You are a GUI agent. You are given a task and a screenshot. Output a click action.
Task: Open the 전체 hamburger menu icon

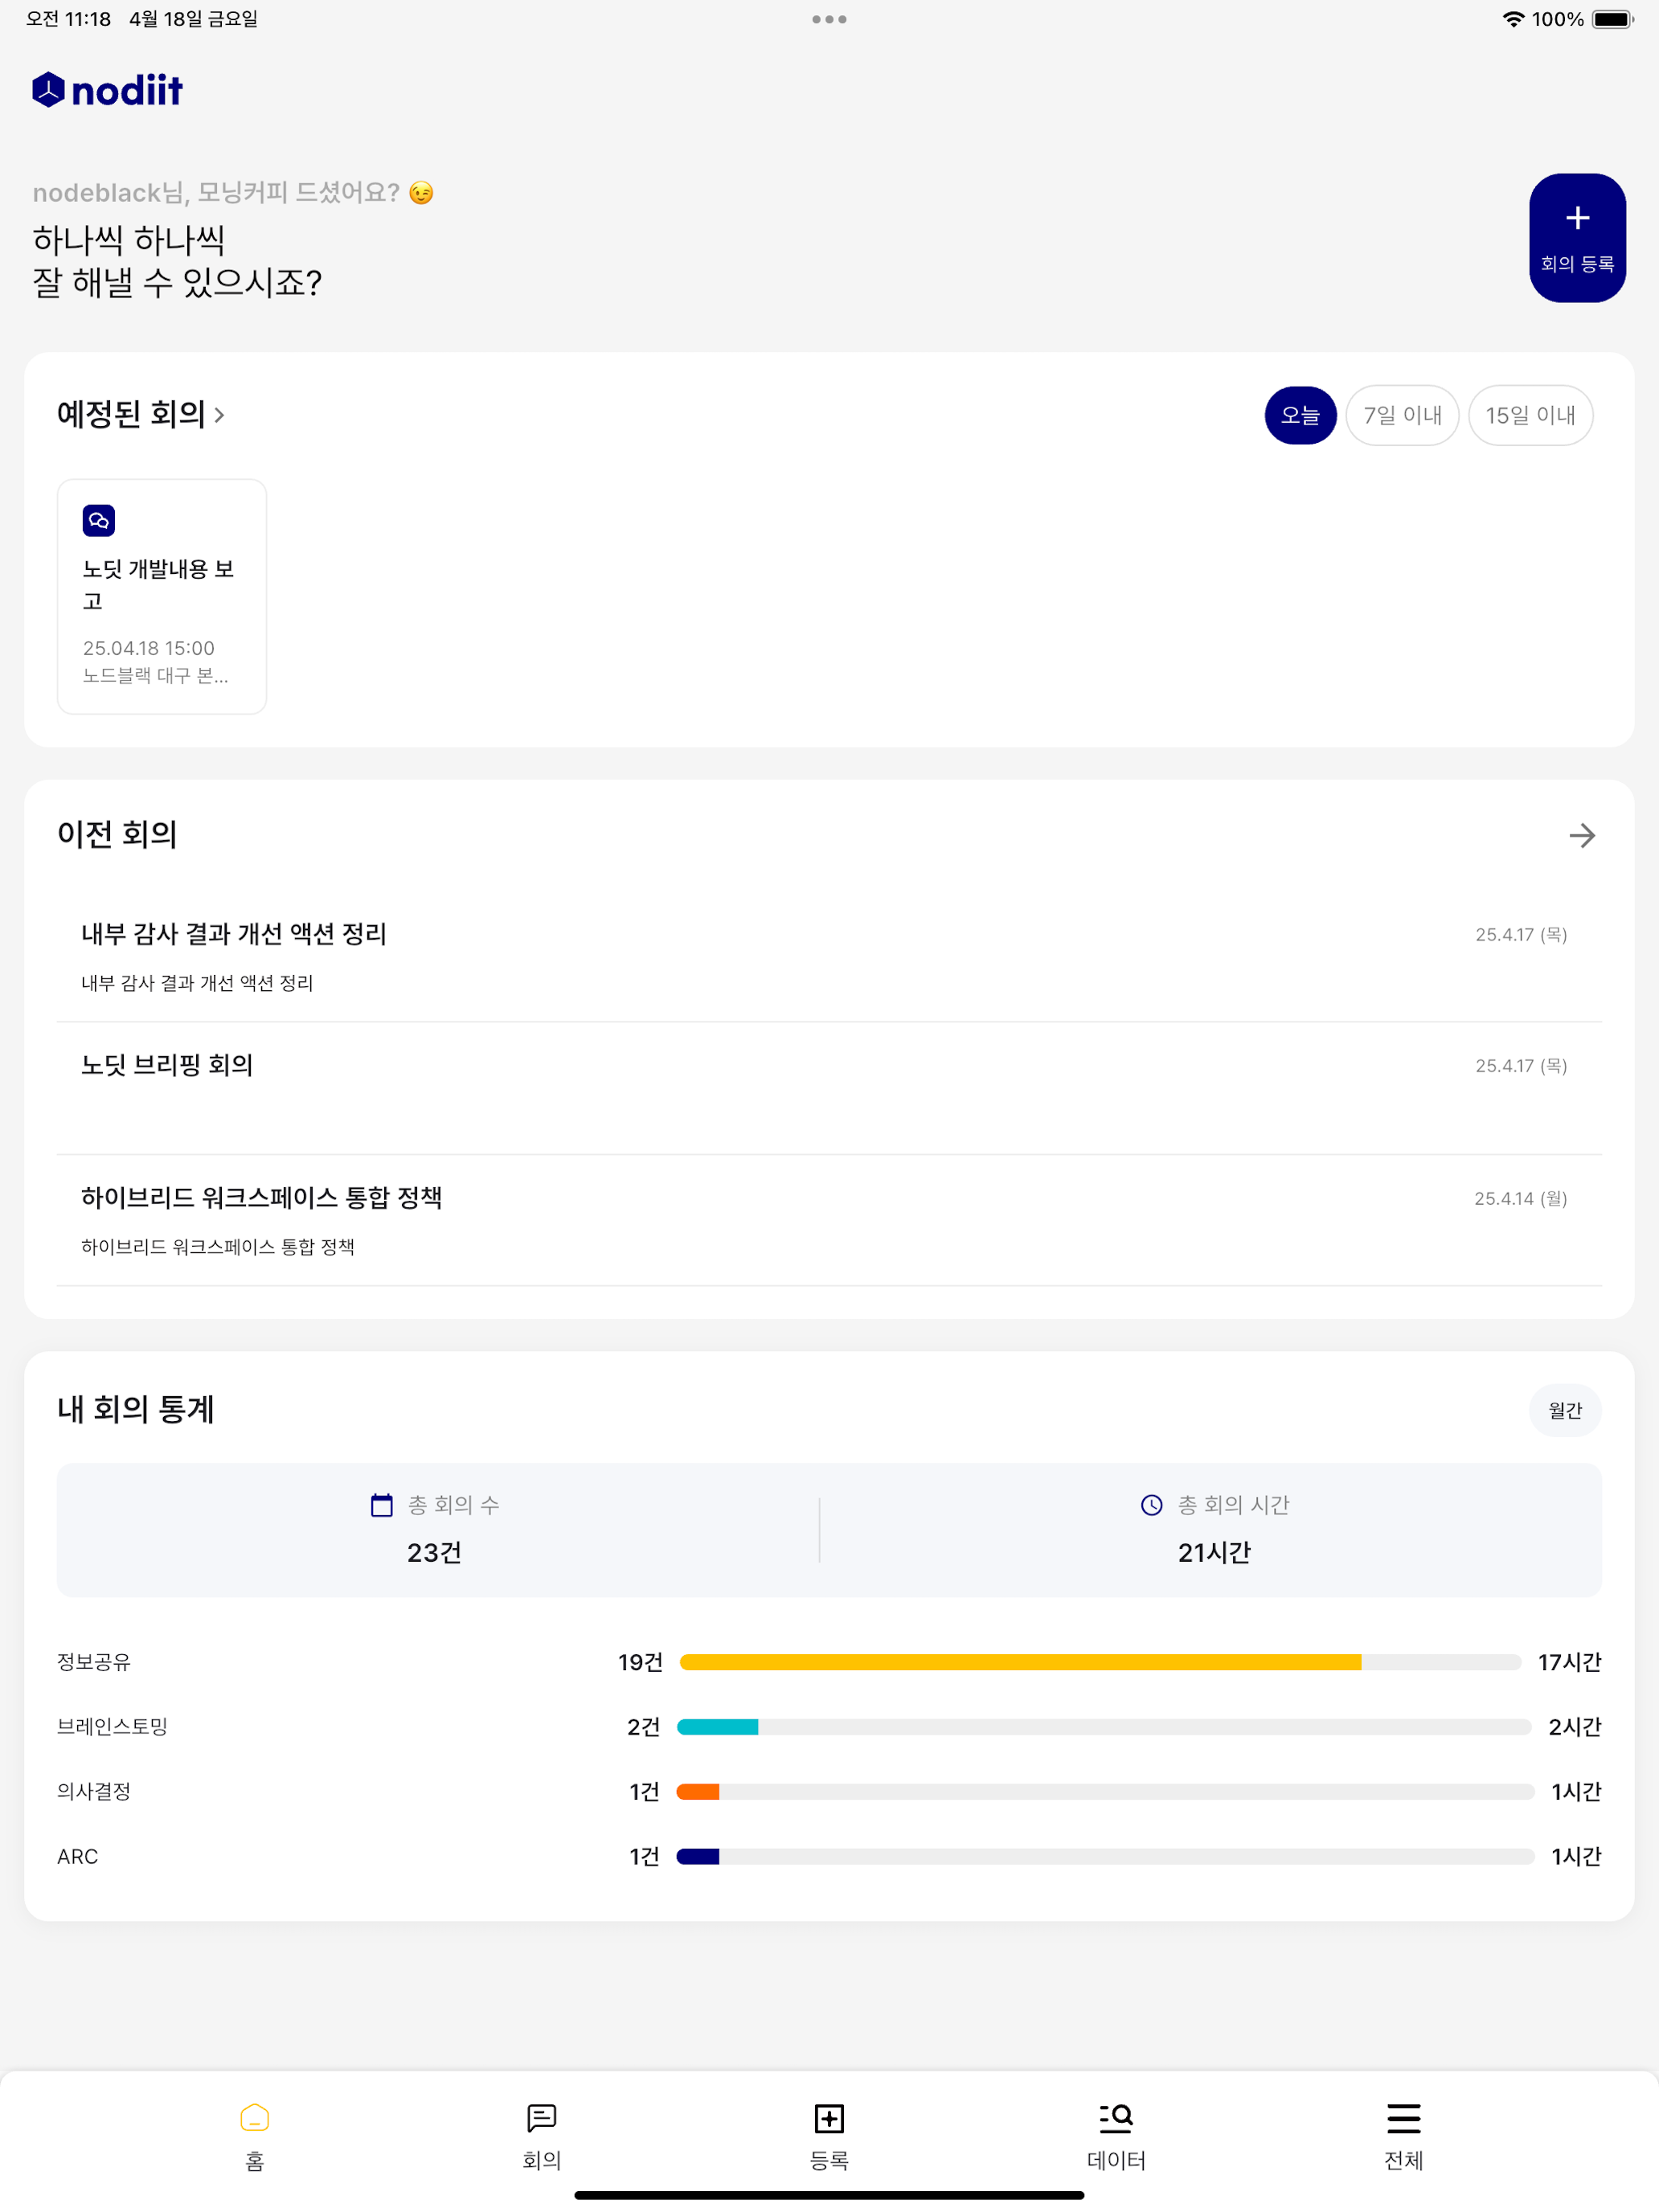click(1403, 2119)
